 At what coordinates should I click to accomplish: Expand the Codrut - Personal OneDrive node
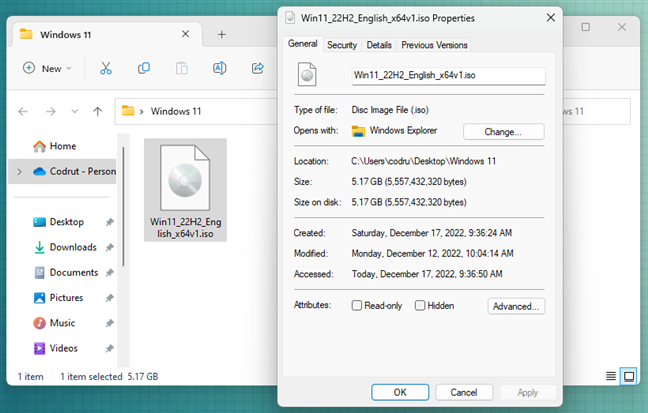point(19,172)
